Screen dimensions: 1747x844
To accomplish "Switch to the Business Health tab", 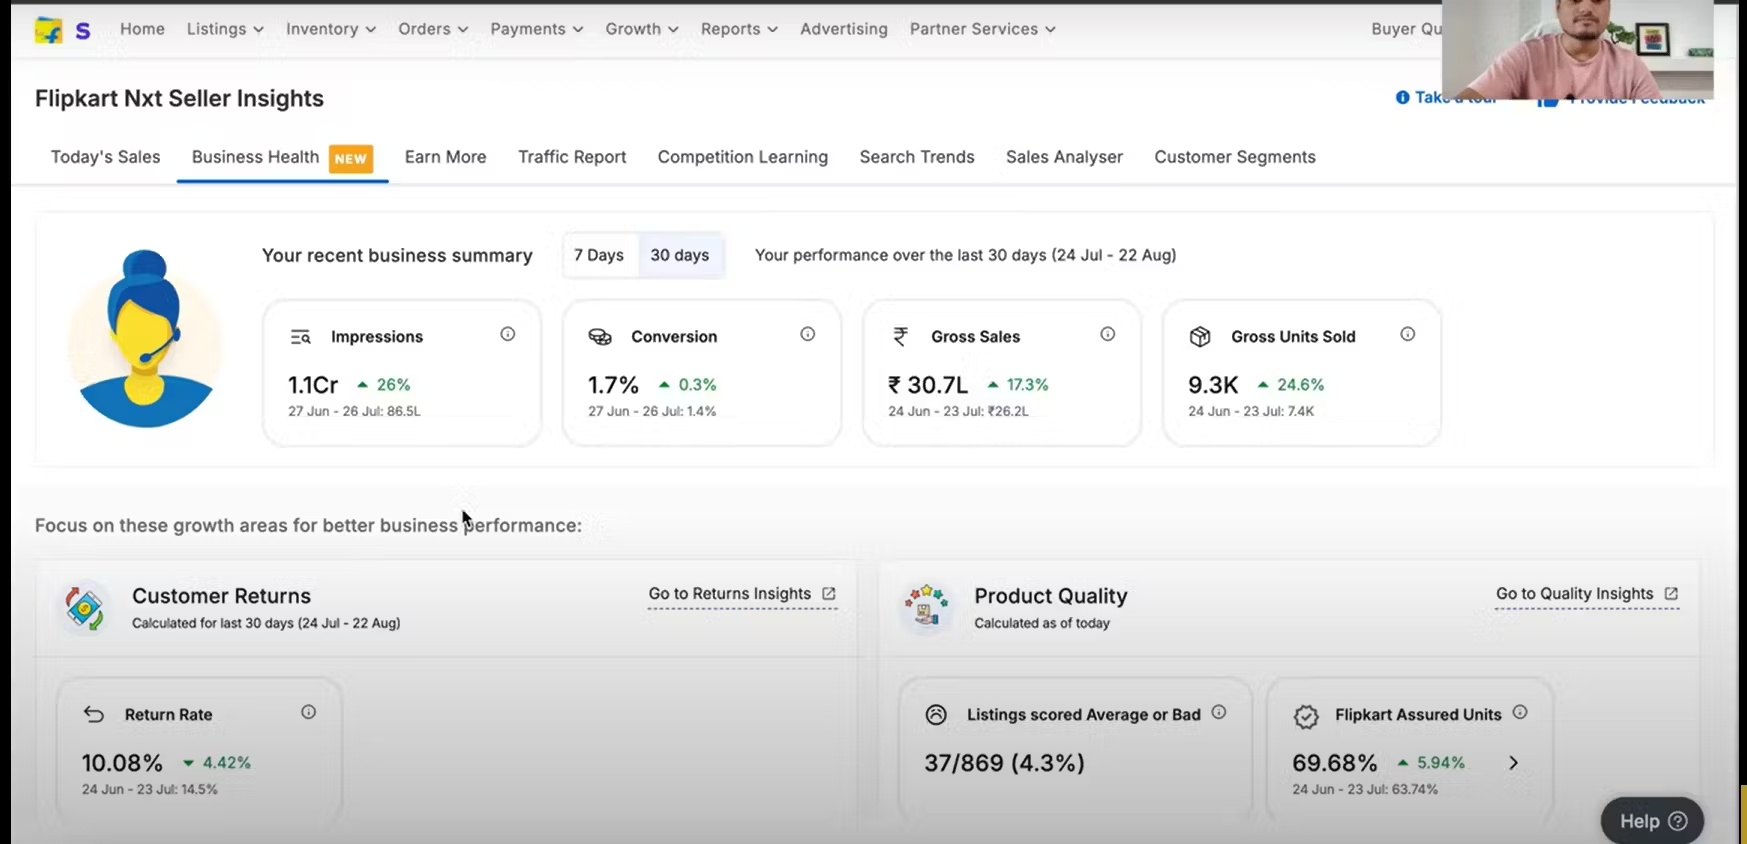I will point(282,158).
